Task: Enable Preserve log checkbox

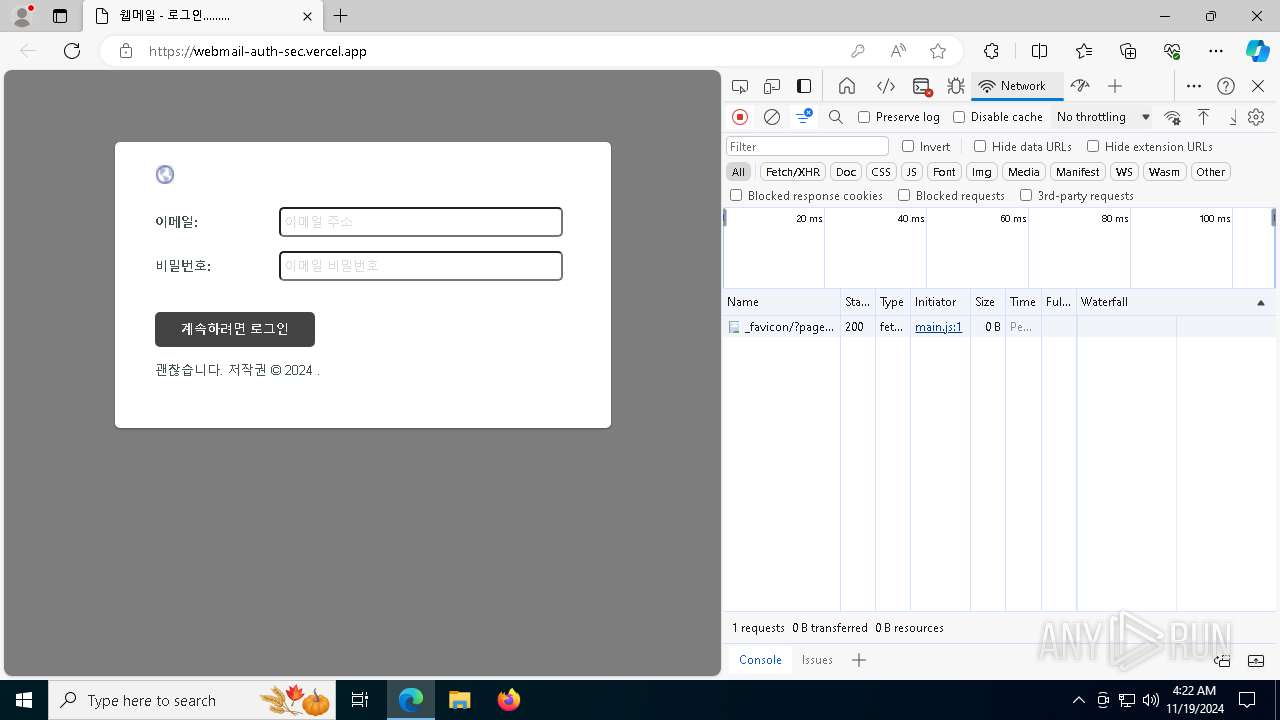Action: [864, 117]
